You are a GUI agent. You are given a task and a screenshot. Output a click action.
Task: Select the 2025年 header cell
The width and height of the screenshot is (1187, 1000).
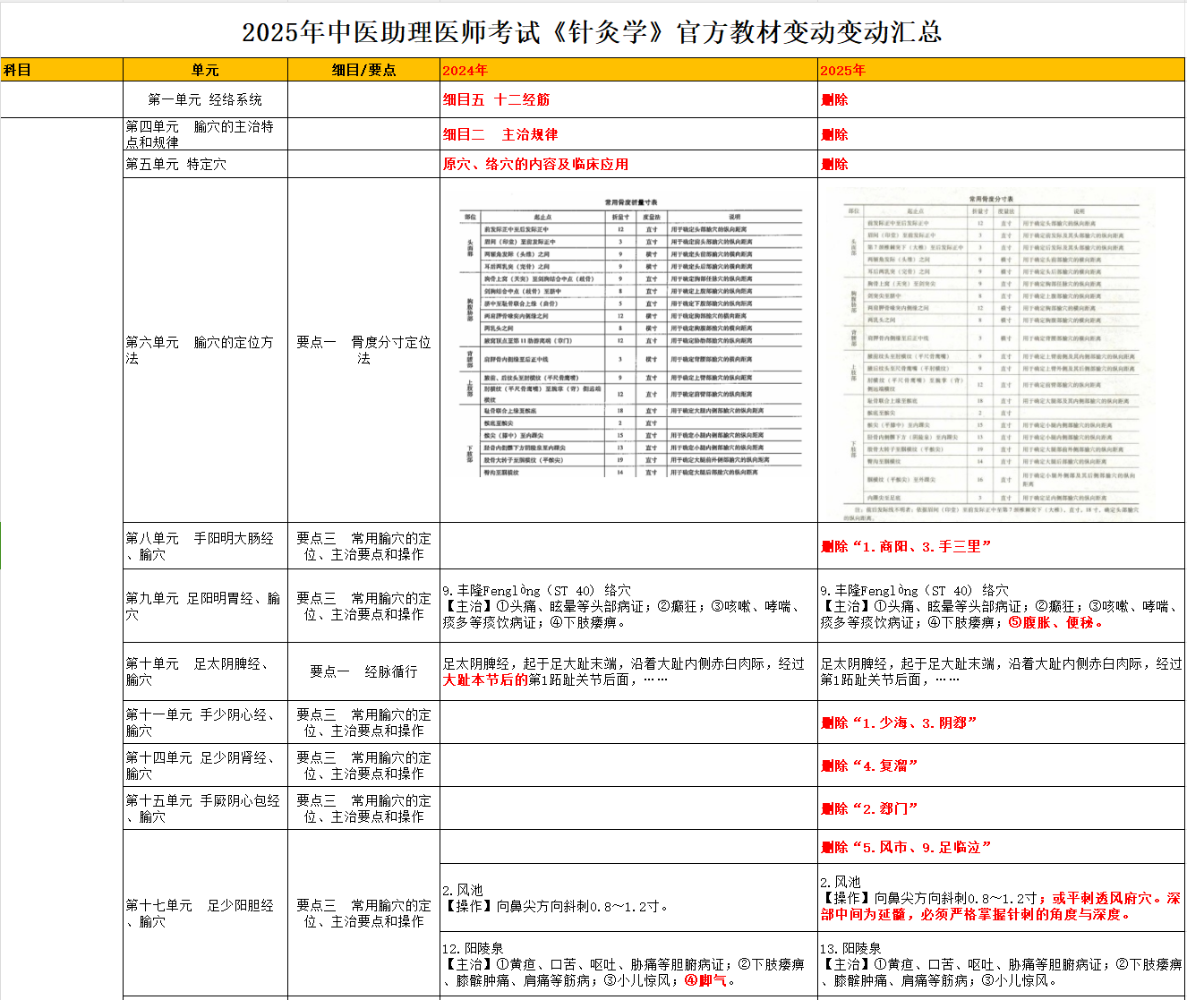(1001, 70)
